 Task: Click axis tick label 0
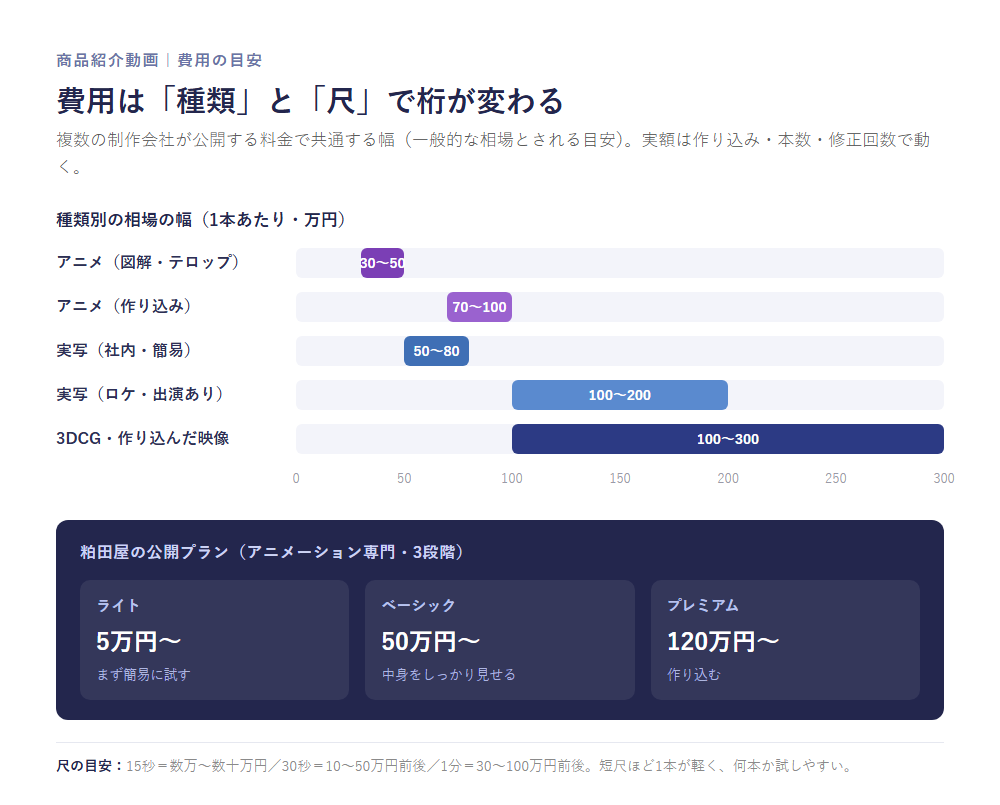296,478
